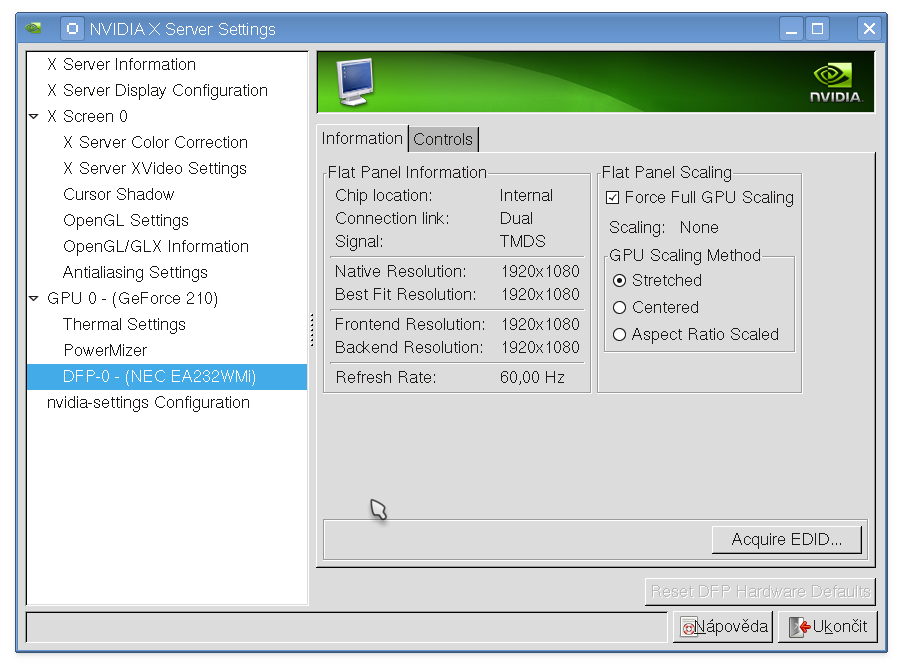Collapse the GPU 0 GeForce 210 node

34,298
